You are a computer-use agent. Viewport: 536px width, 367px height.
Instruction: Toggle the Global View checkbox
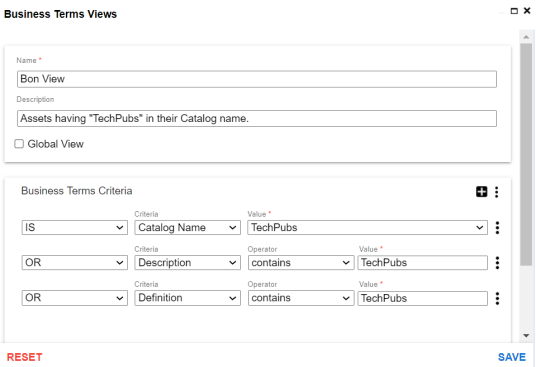[19, 144]
